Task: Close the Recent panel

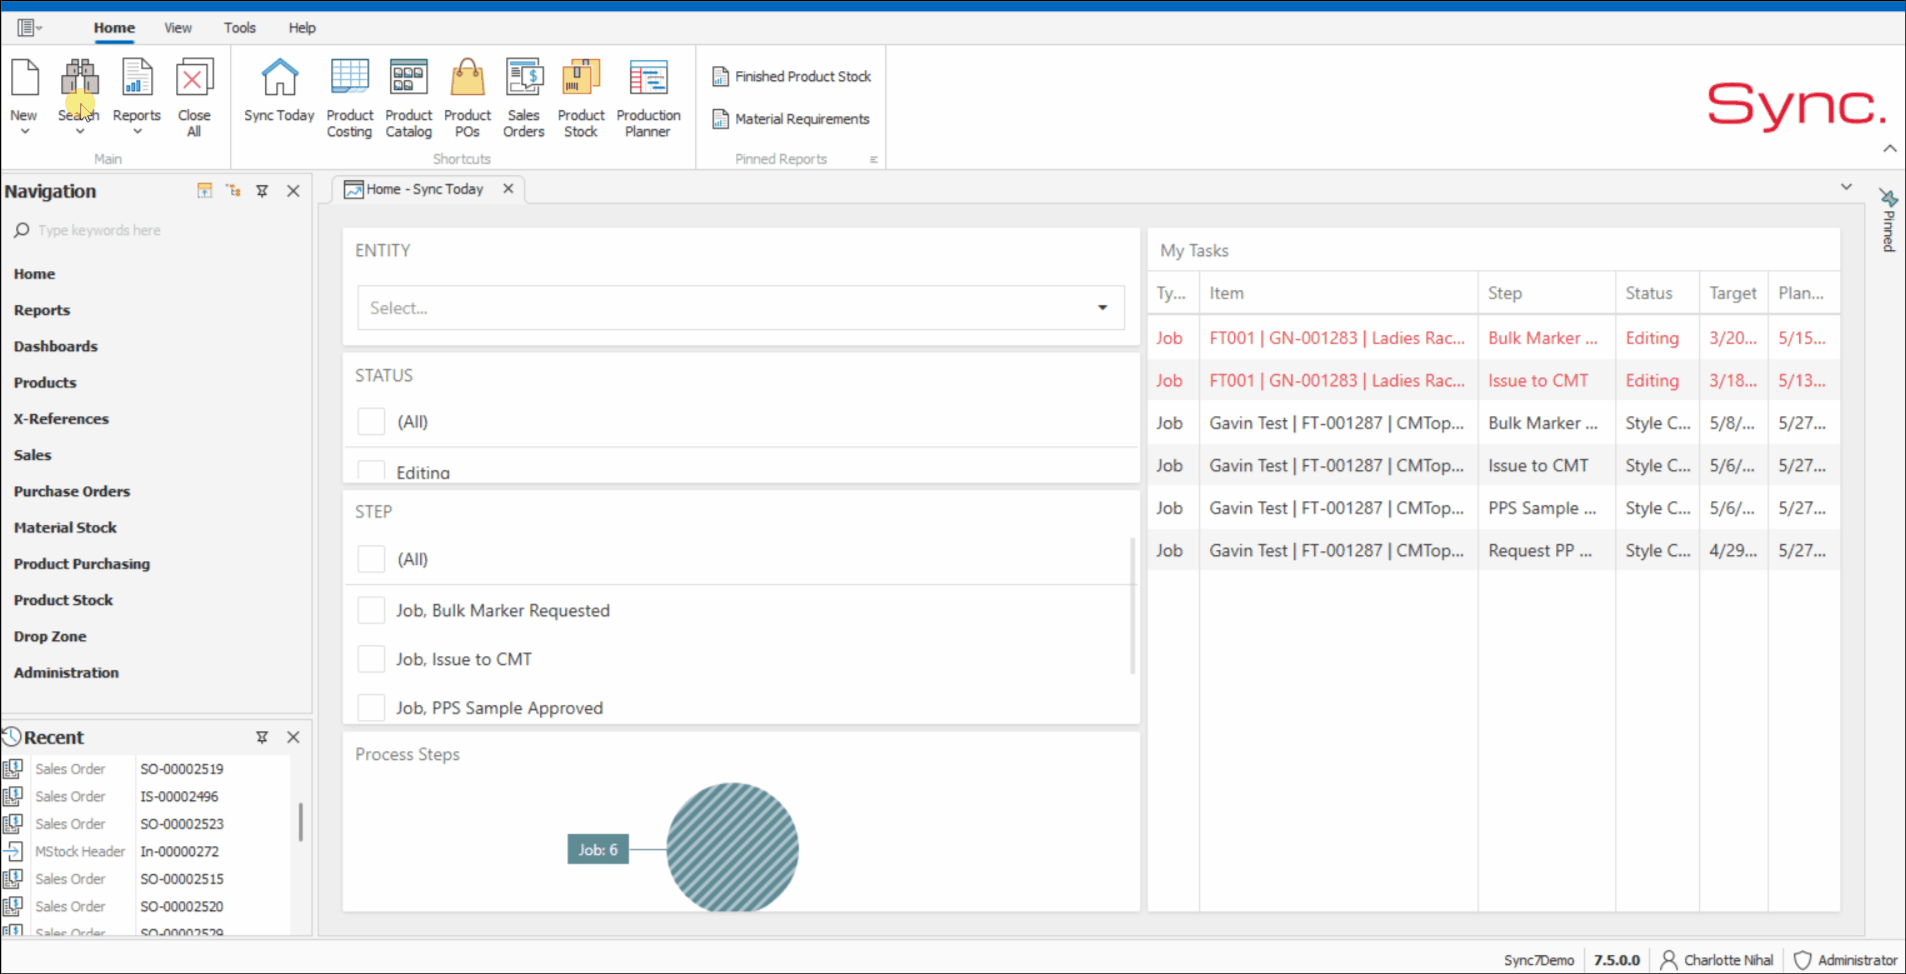Action: [293, 737]
